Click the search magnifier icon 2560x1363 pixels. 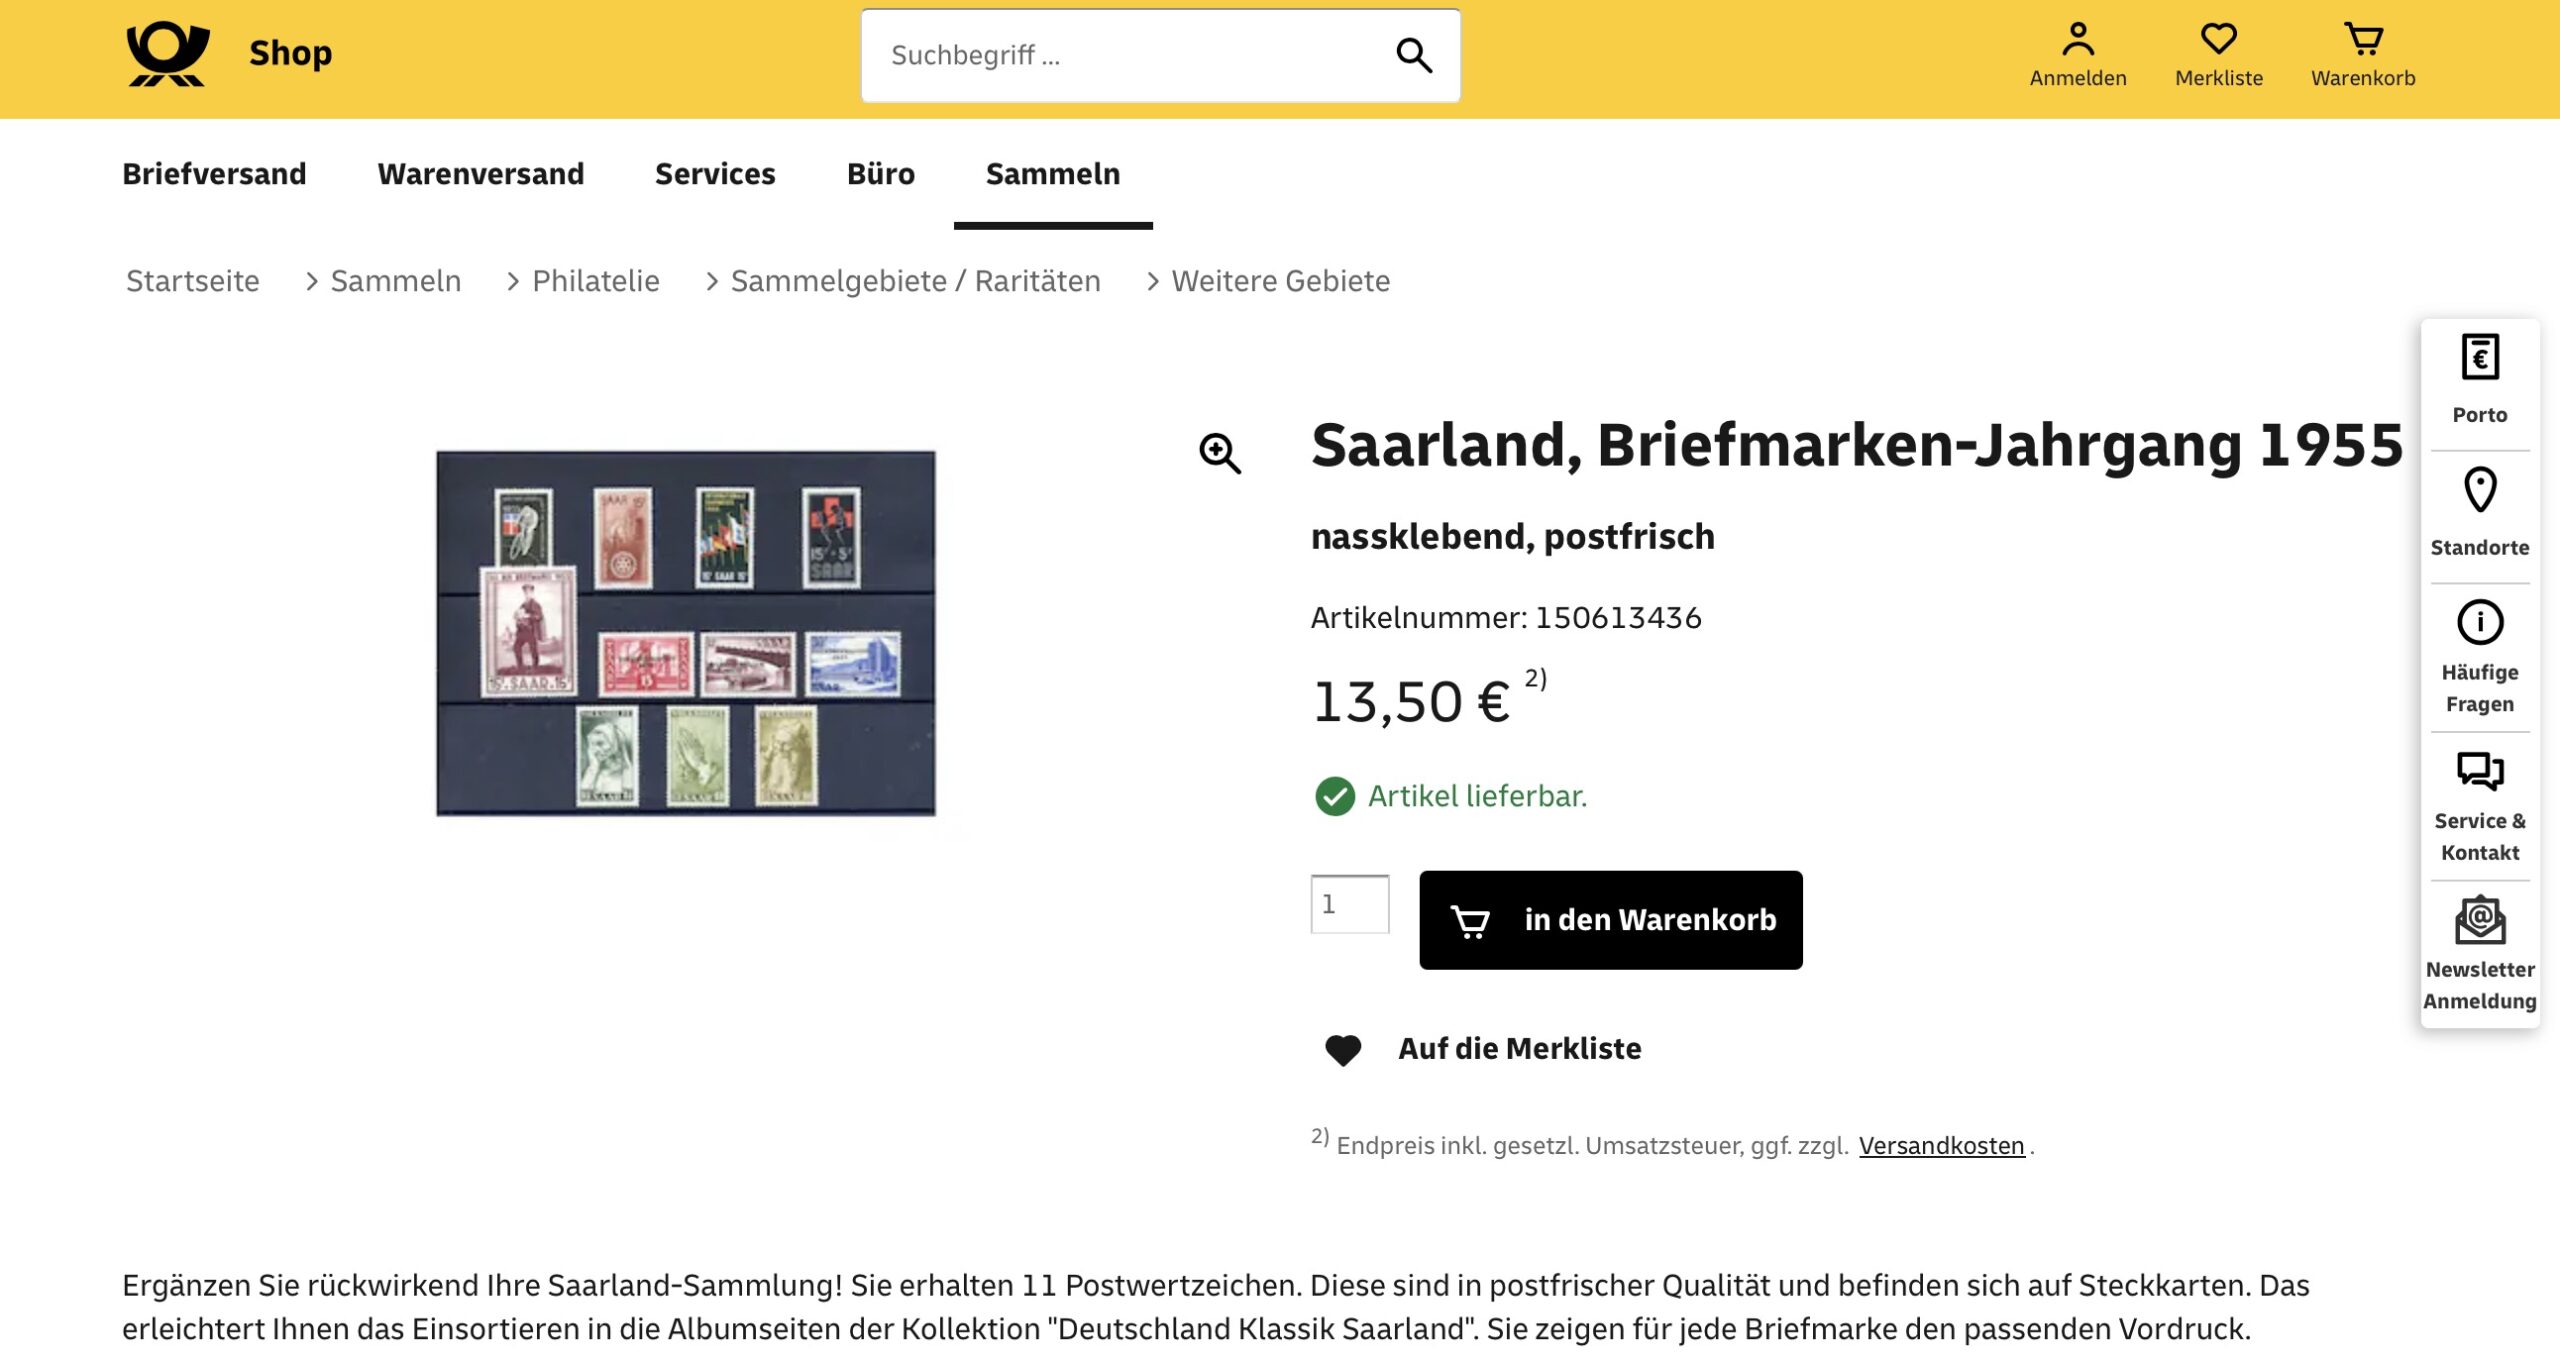pyautogui.click(x=1414, y=55)
